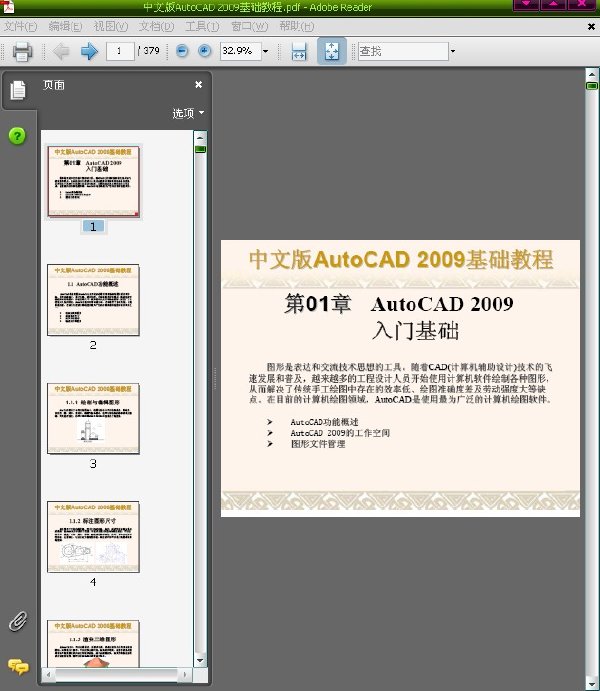The image size is (600, 691).
Task: Open the 工具(T) menu
Action: click(202, 27)
